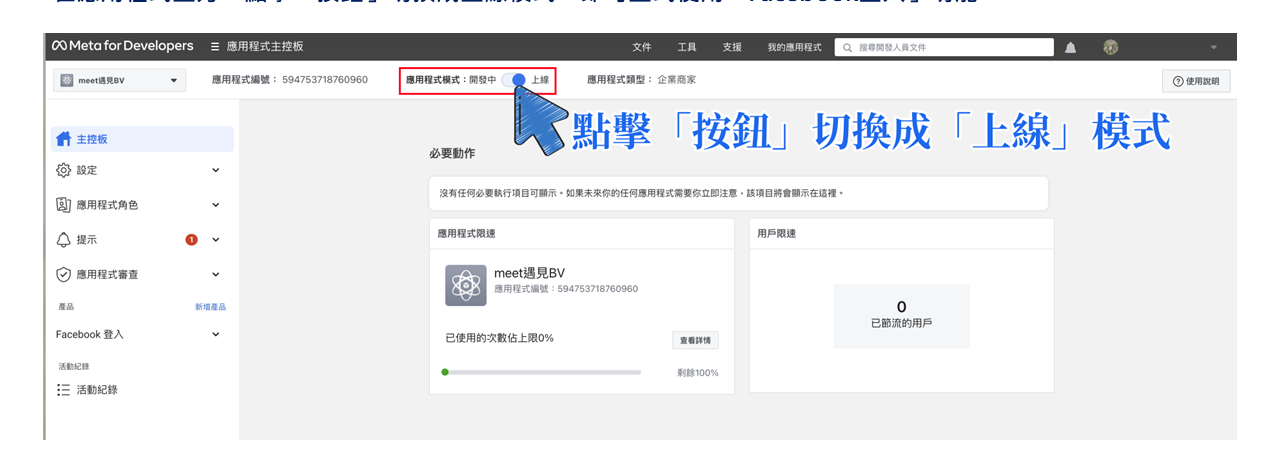Click the 剩餘100% text

[698, 373]
